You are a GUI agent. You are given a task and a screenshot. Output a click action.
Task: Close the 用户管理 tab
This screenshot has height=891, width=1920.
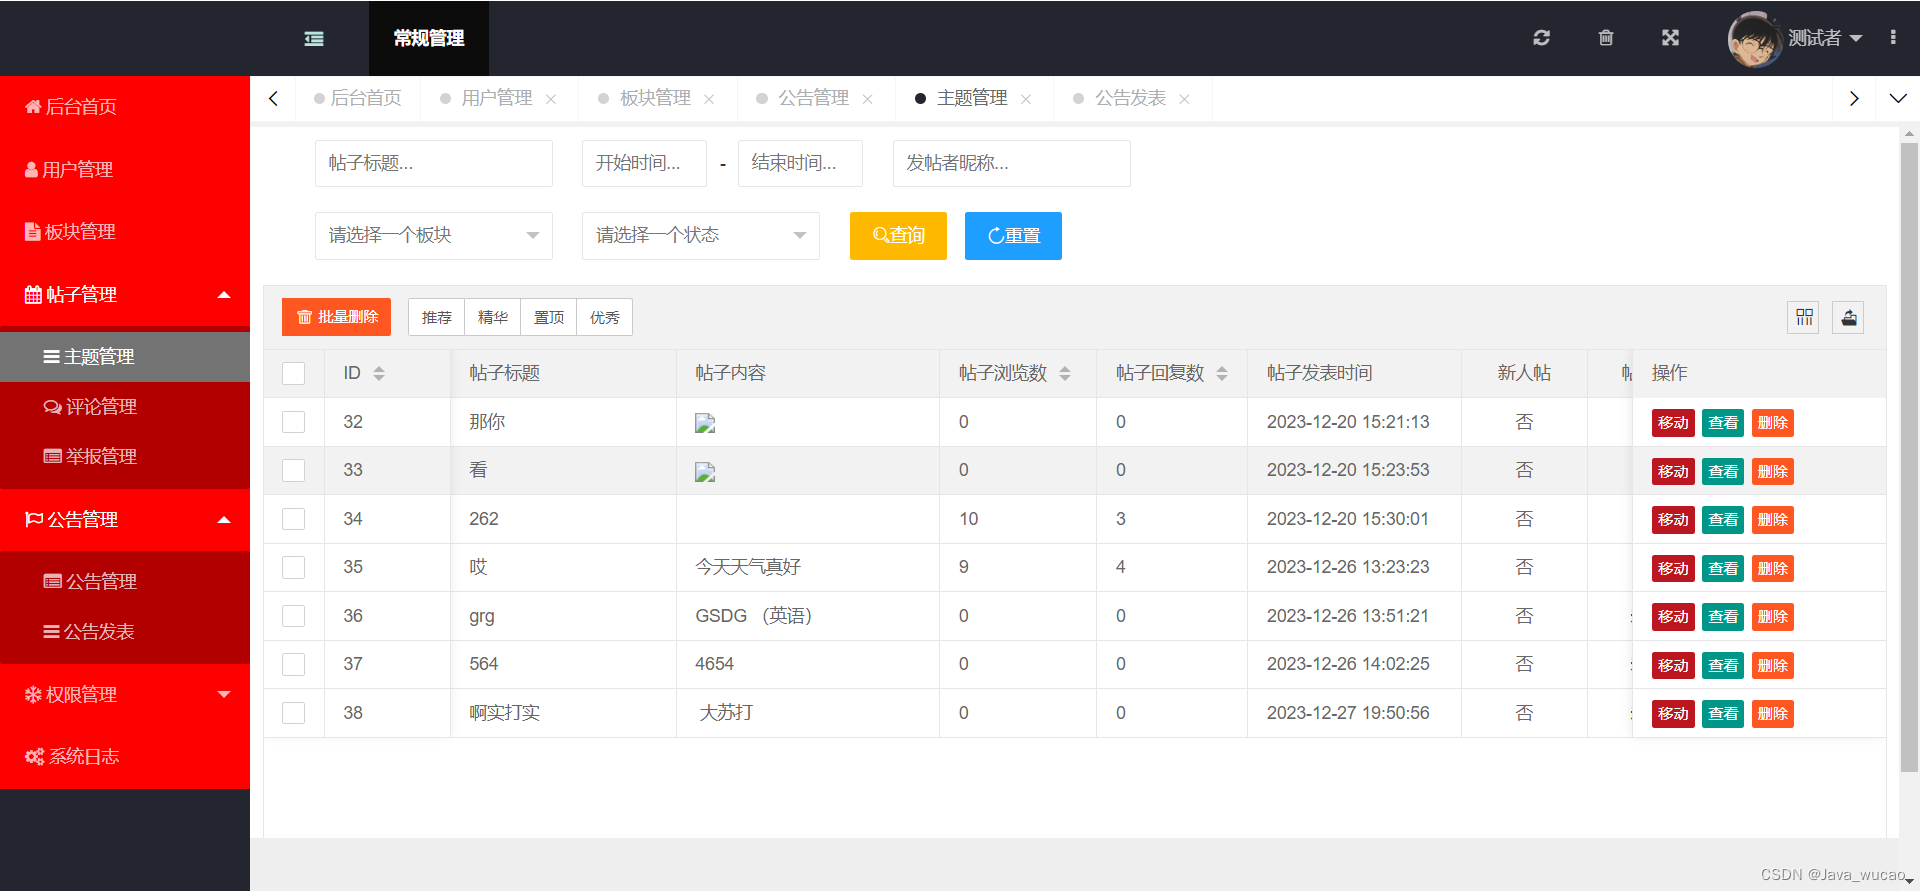pyautogui.click(x=551, y=99)
